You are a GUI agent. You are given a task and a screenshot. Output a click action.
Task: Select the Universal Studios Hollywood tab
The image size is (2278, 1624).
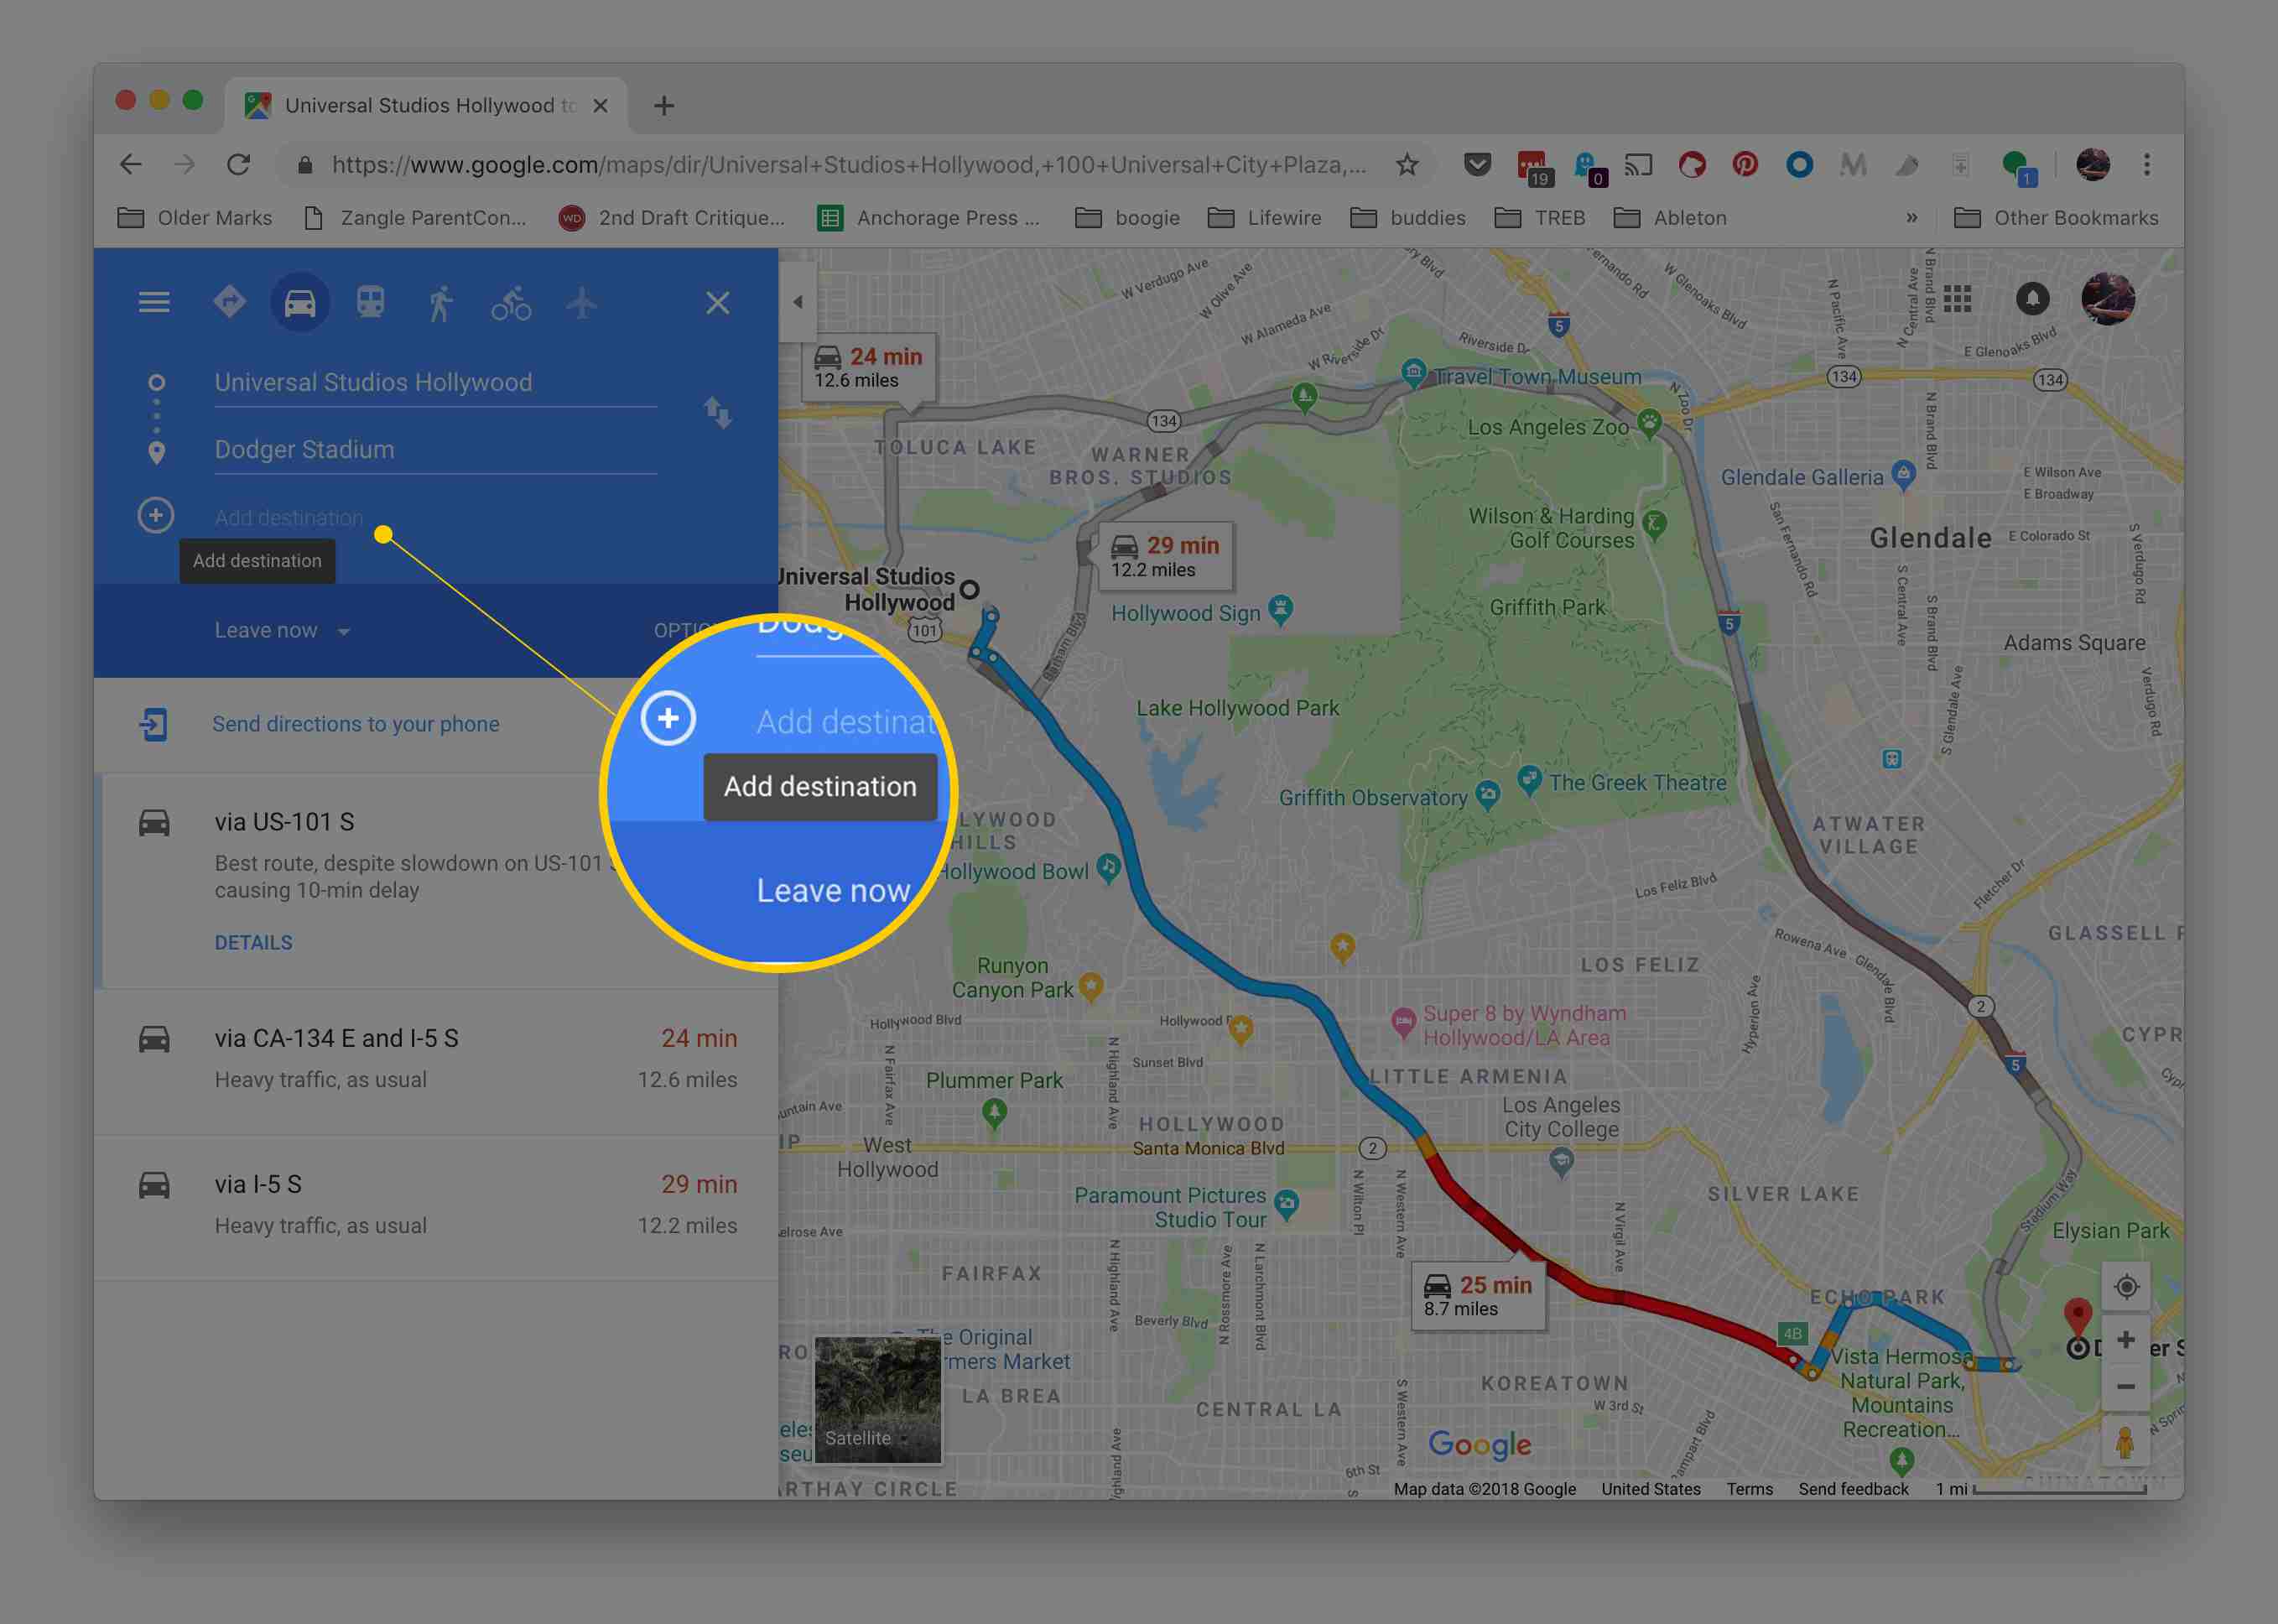427,106
